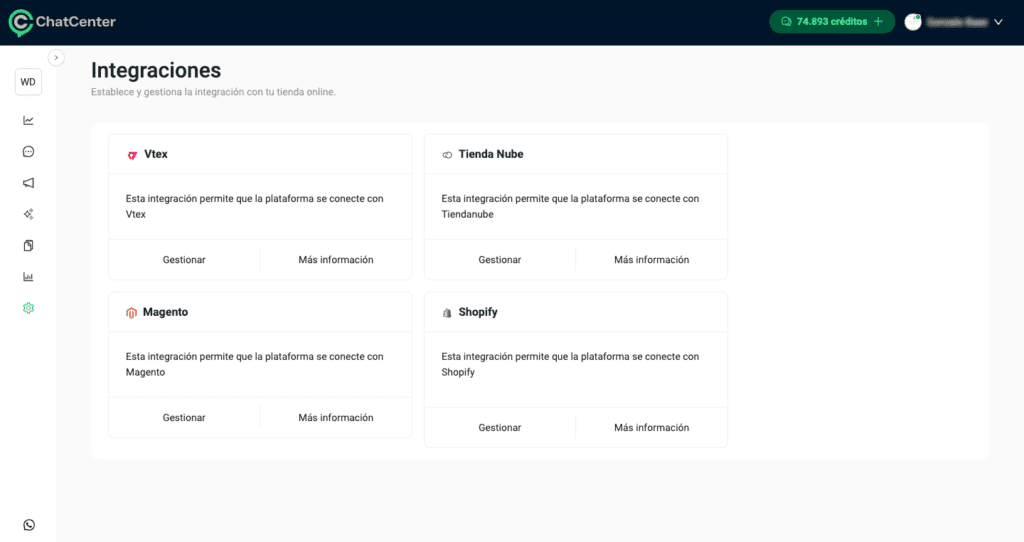The width and height of the screenshot is (1024, 542).
Task: Click Gestionar under Shopify integration
Action: tap(500, 428)
